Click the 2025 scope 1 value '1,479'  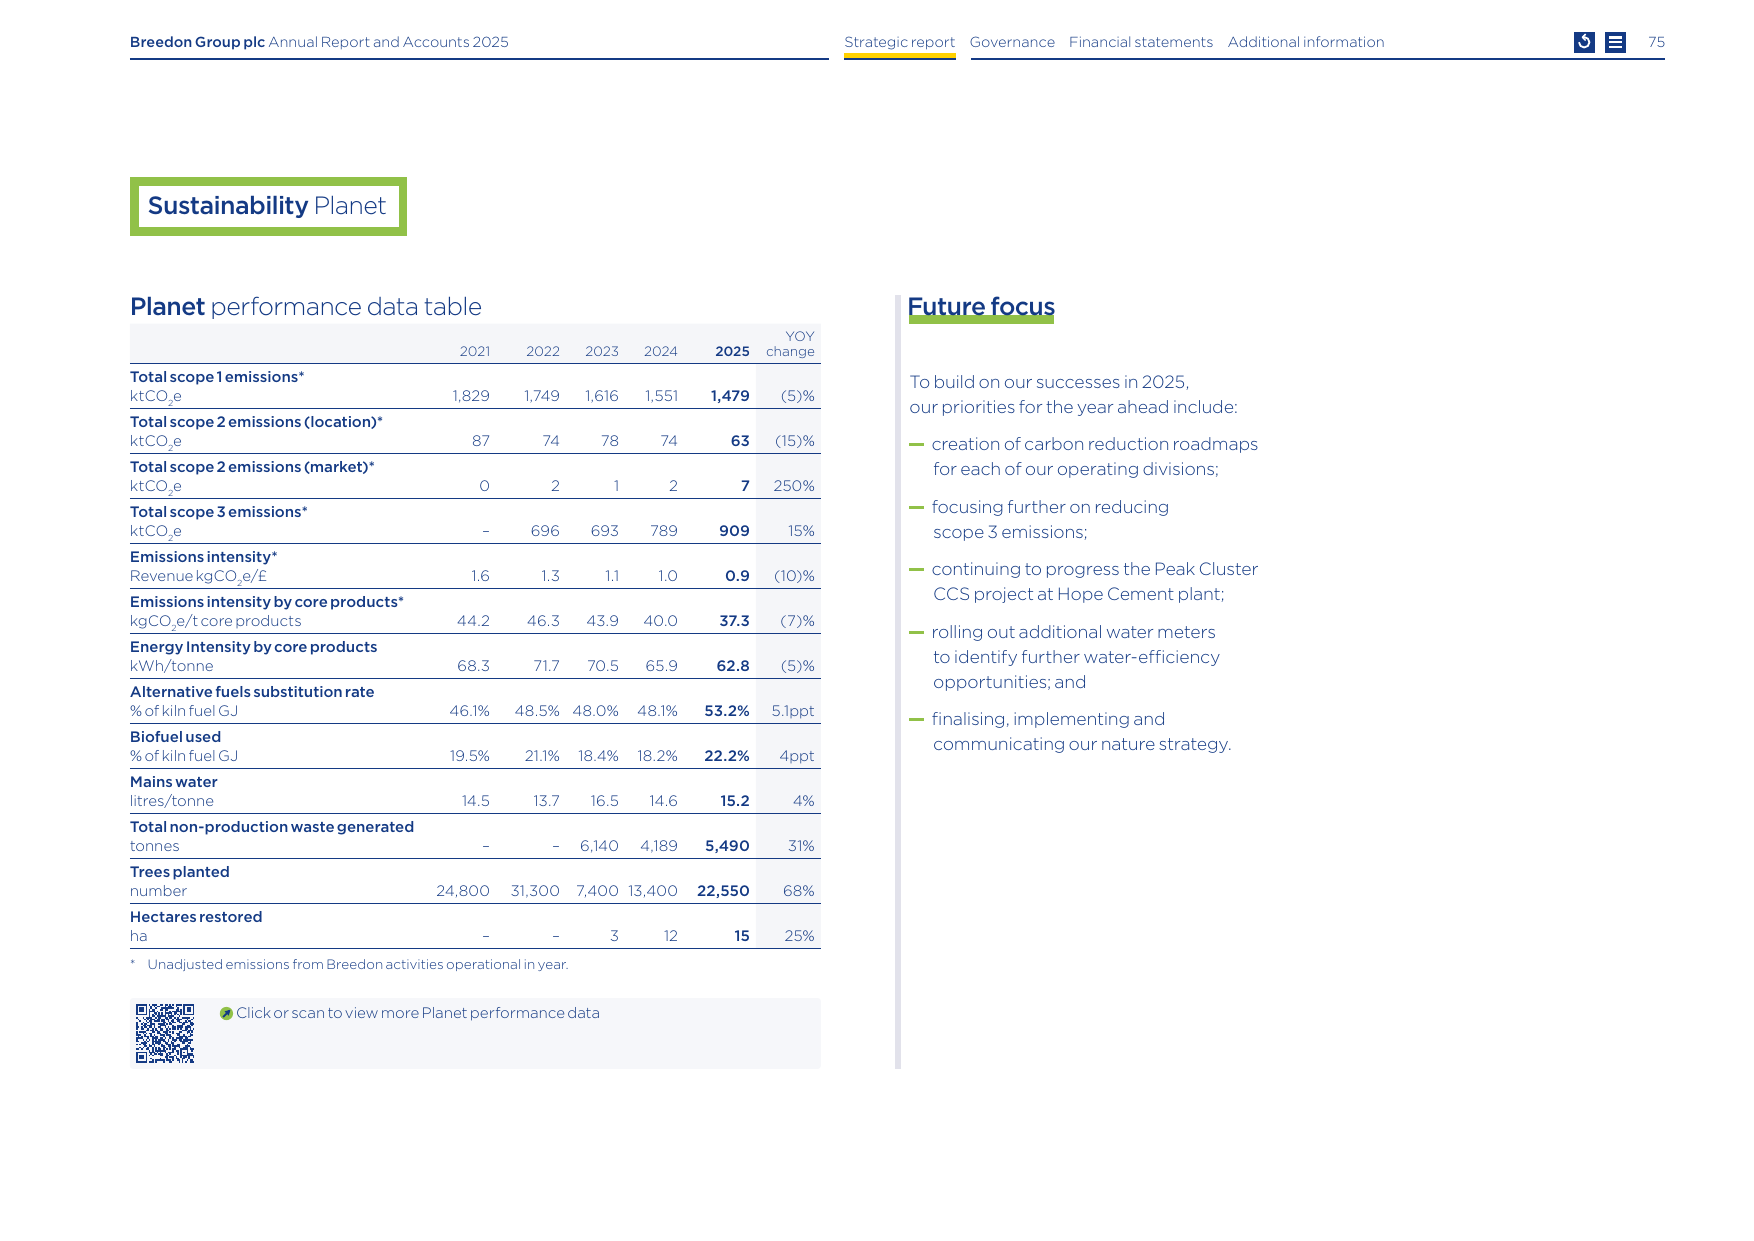(x=730, y=396)
